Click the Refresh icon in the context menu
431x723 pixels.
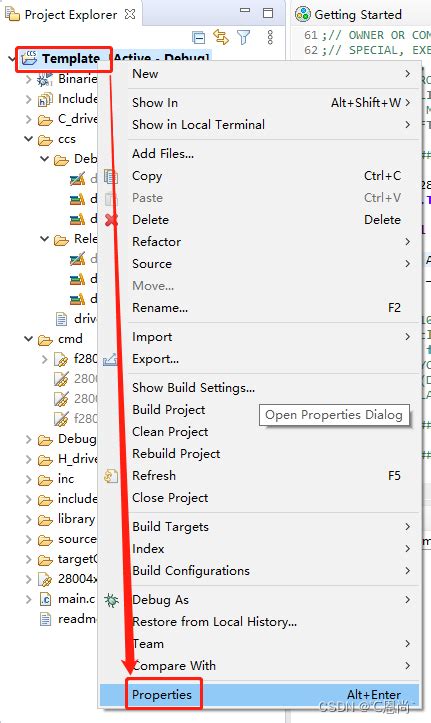(111, 476)
